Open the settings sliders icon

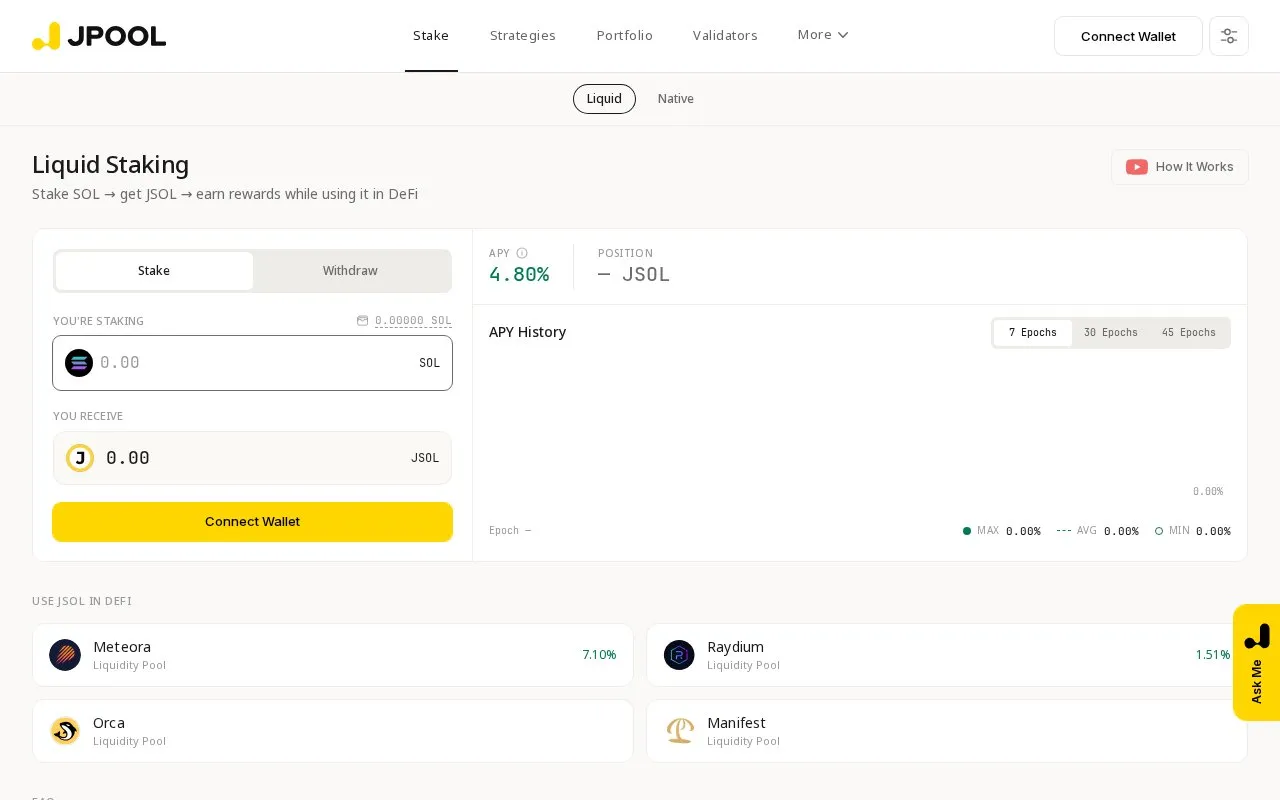(1229, 36)
